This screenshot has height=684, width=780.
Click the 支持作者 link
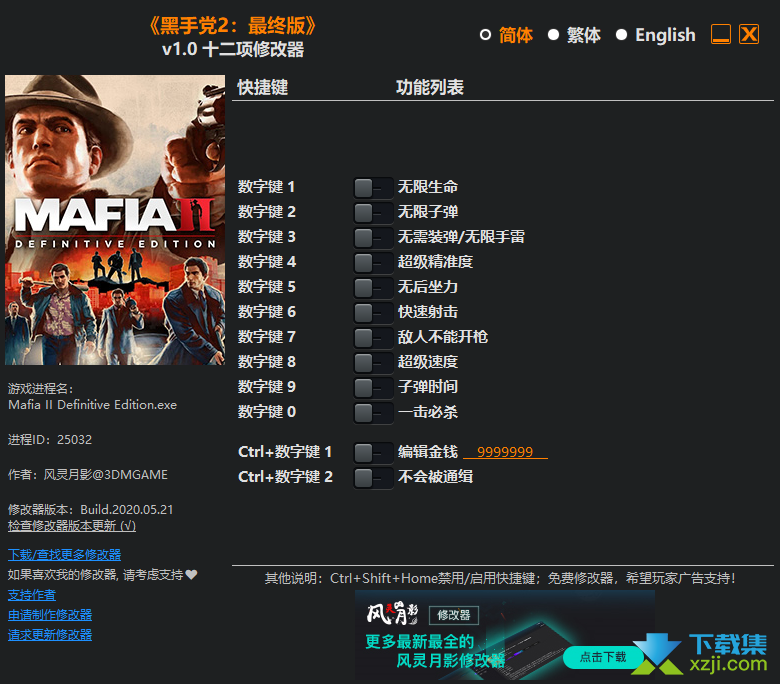[x=32, y=595]
